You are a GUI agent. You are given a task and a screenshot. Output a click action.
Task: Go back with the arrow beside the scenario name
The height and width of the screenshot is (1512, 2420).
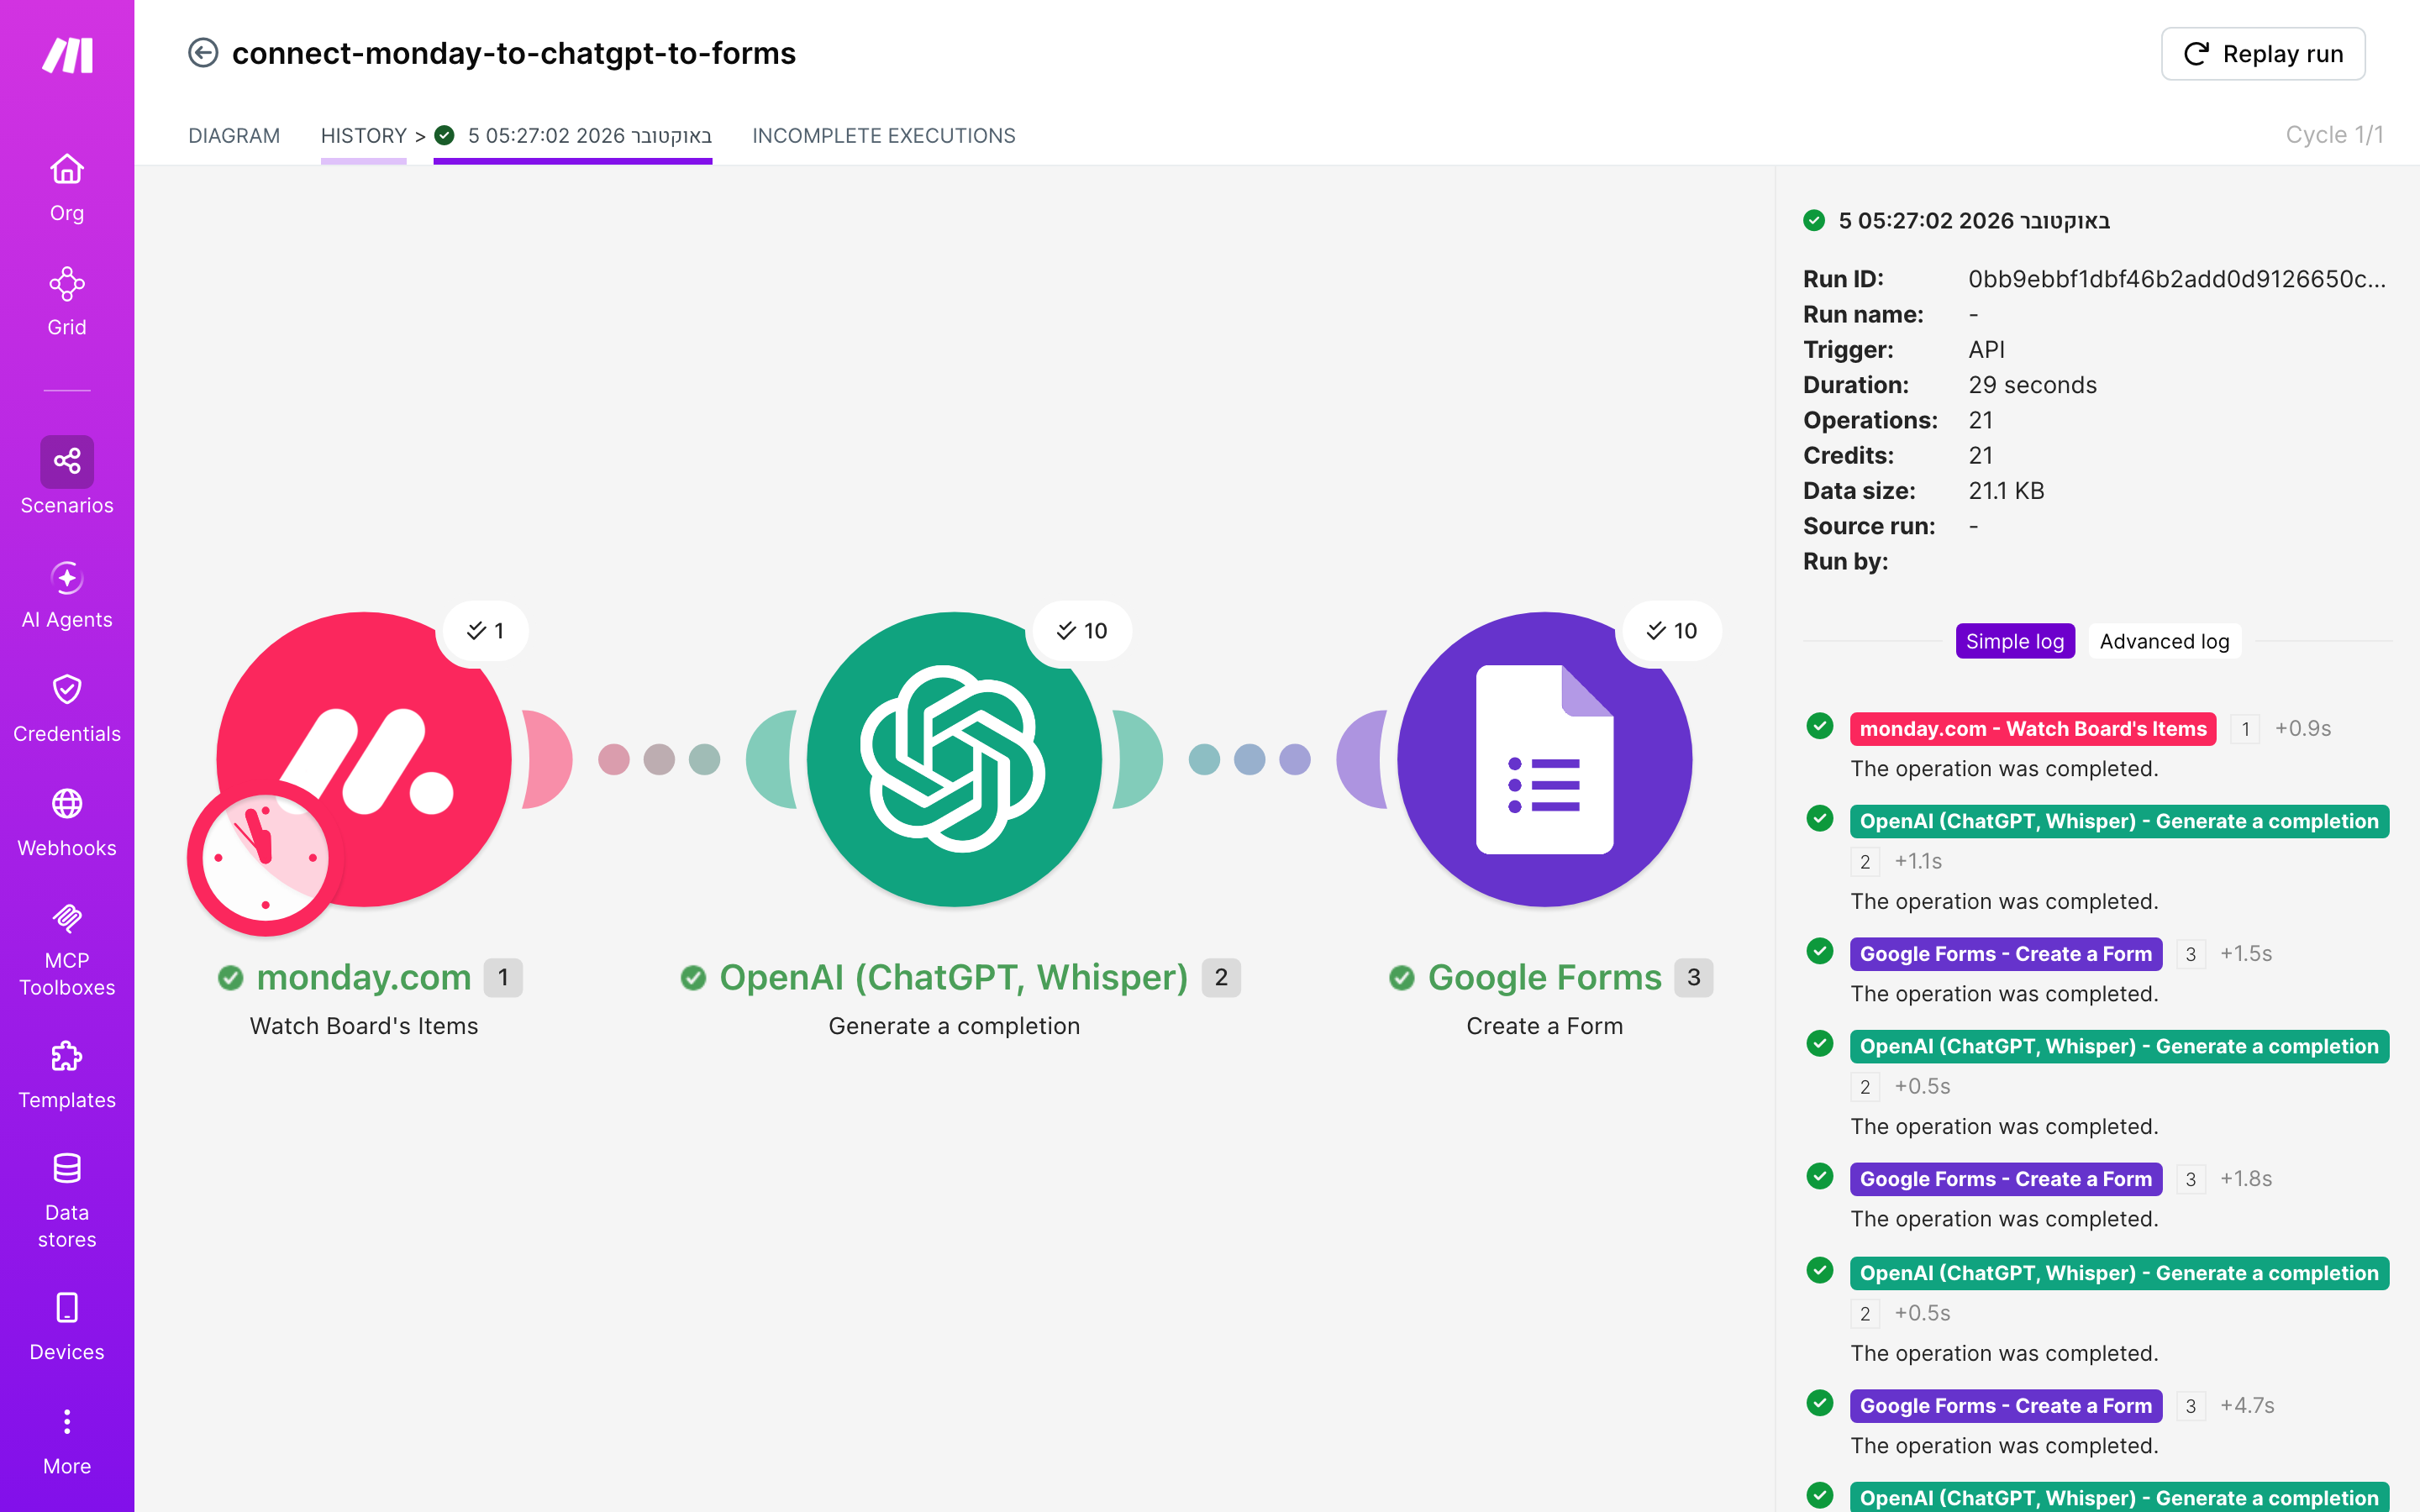pyautogui.click(x=203, y=53)
